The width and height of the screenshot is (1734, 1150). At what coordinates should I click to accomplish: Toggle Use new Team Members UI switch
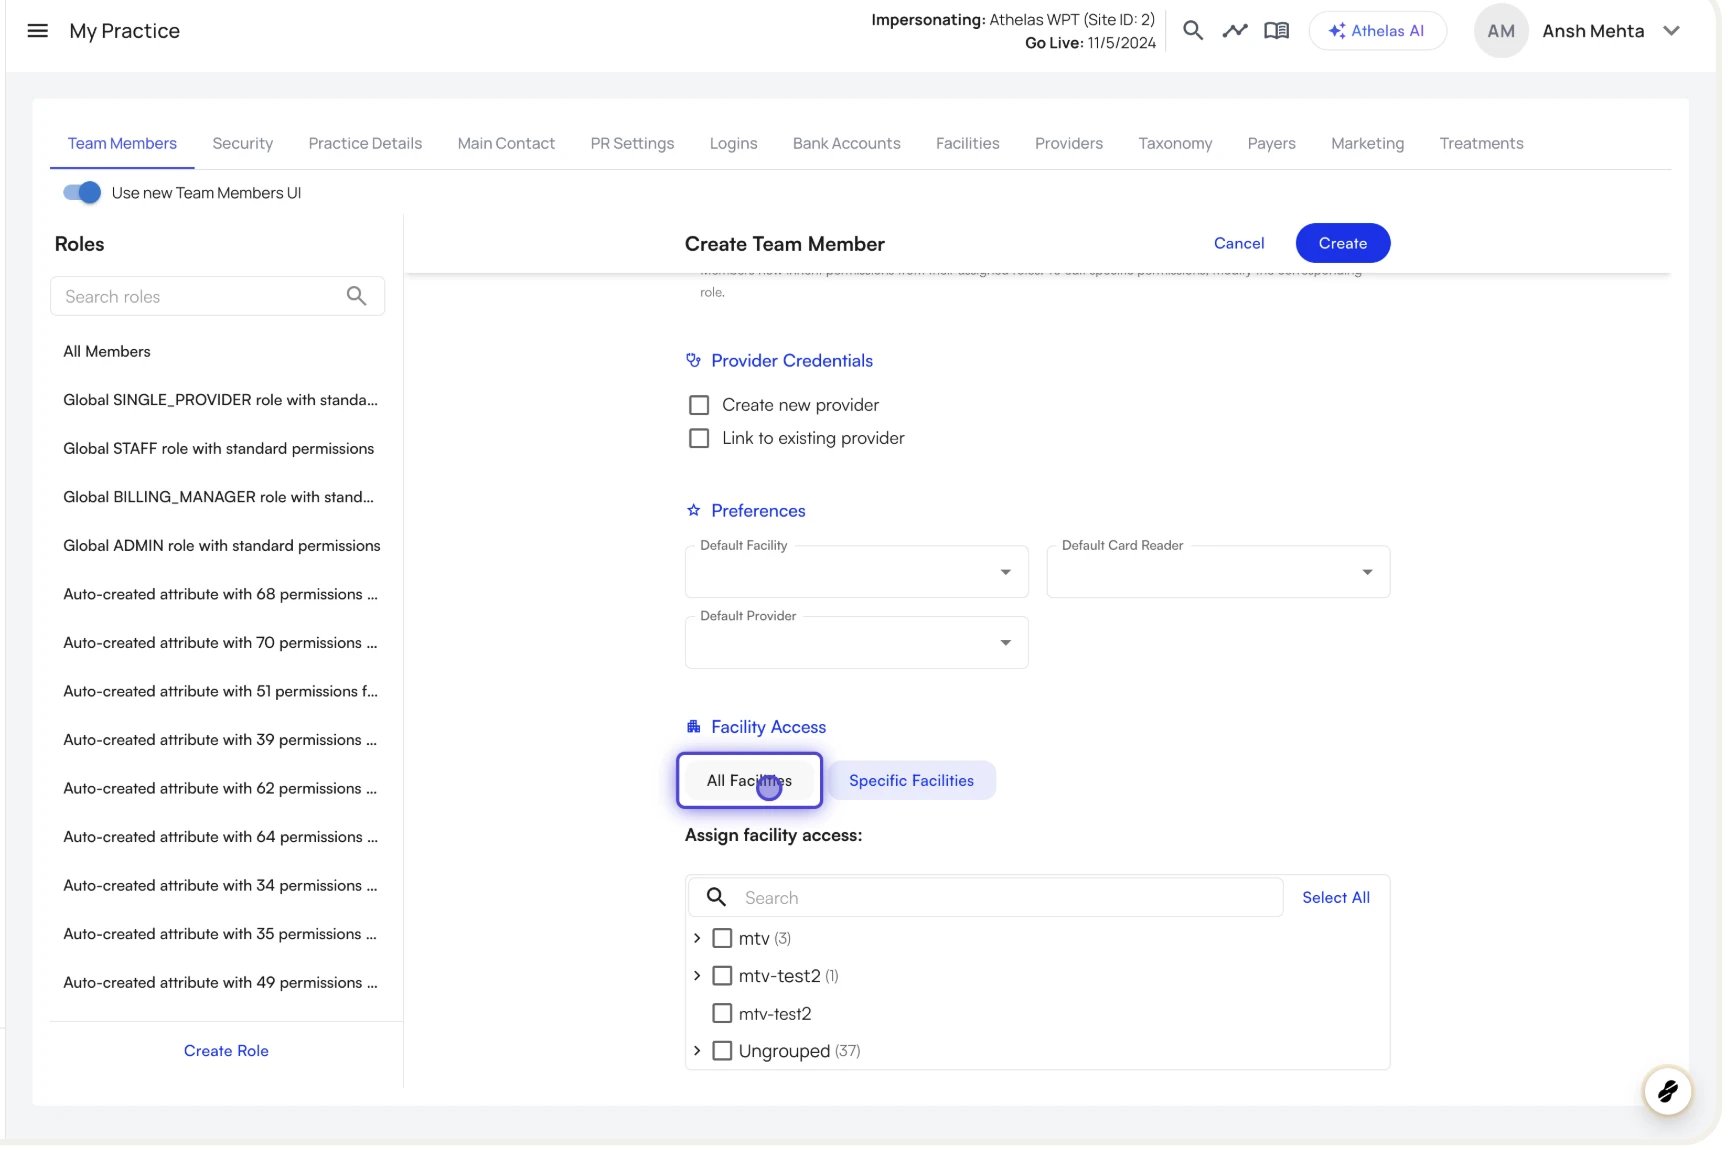(82, 193)
